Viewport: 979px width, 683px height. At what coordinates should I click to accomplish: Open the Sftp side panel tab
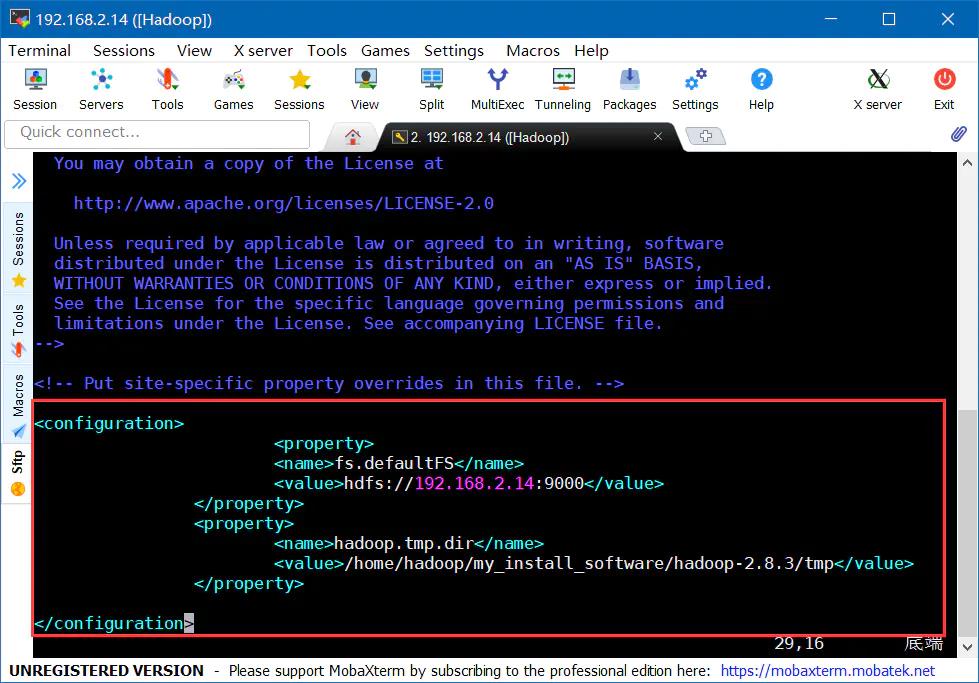point(18,472)
